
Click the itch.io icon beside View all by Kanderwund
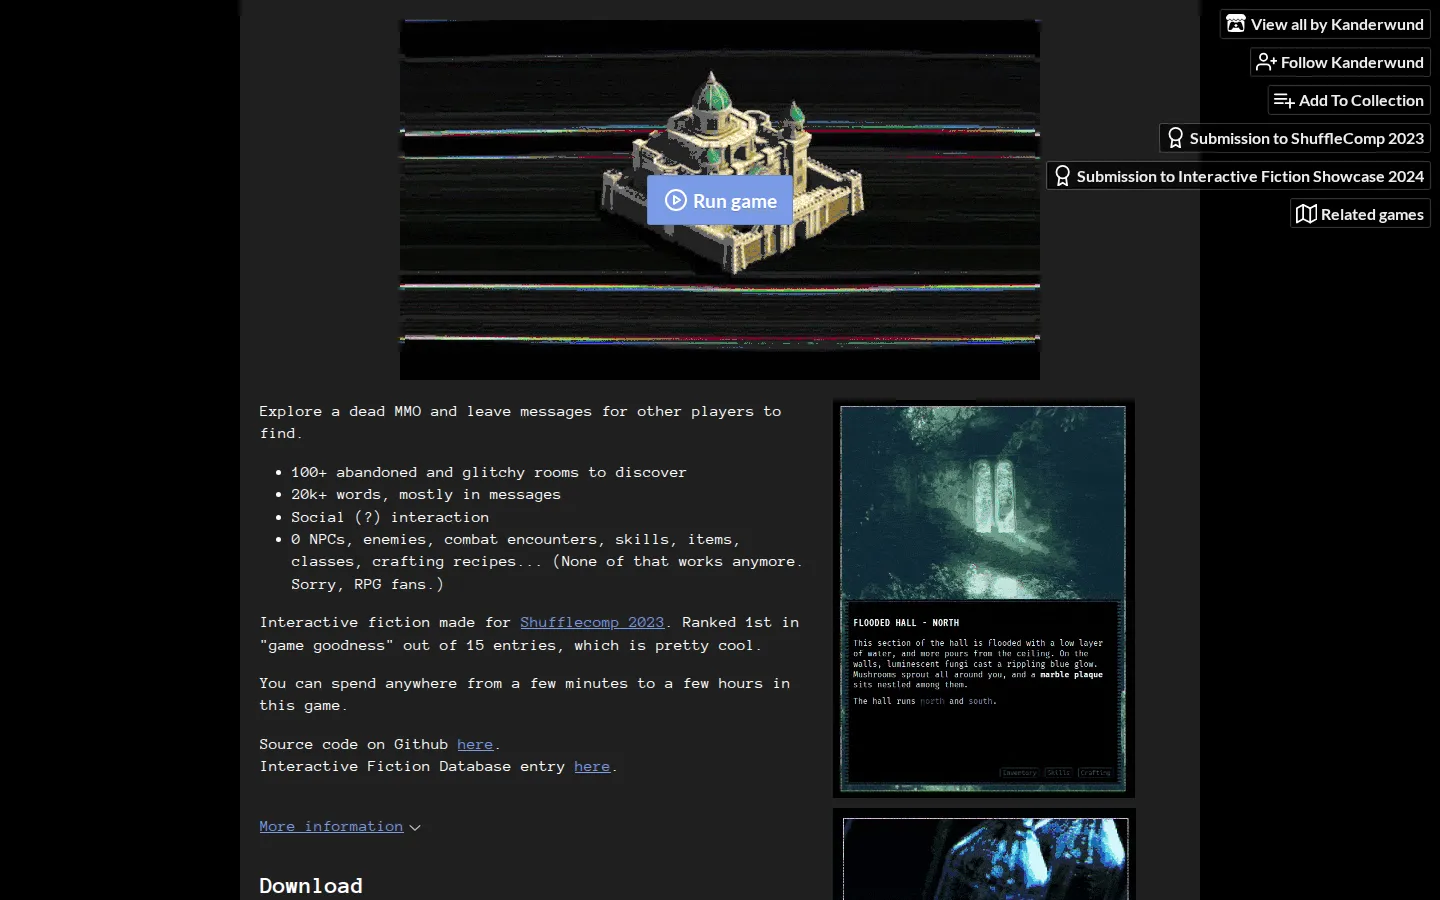coord(1236,23)
